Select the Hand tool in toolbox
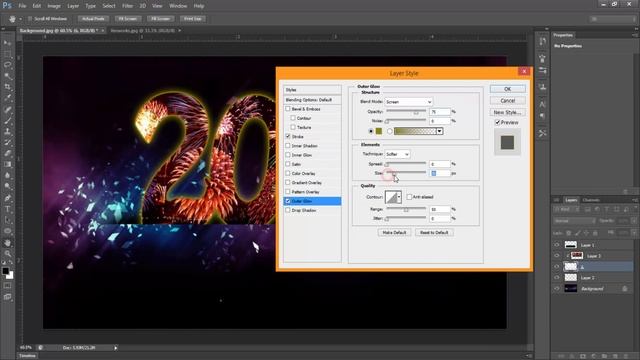Image resolution: width=640 pixels, height=360 pixels. [7, 243]
